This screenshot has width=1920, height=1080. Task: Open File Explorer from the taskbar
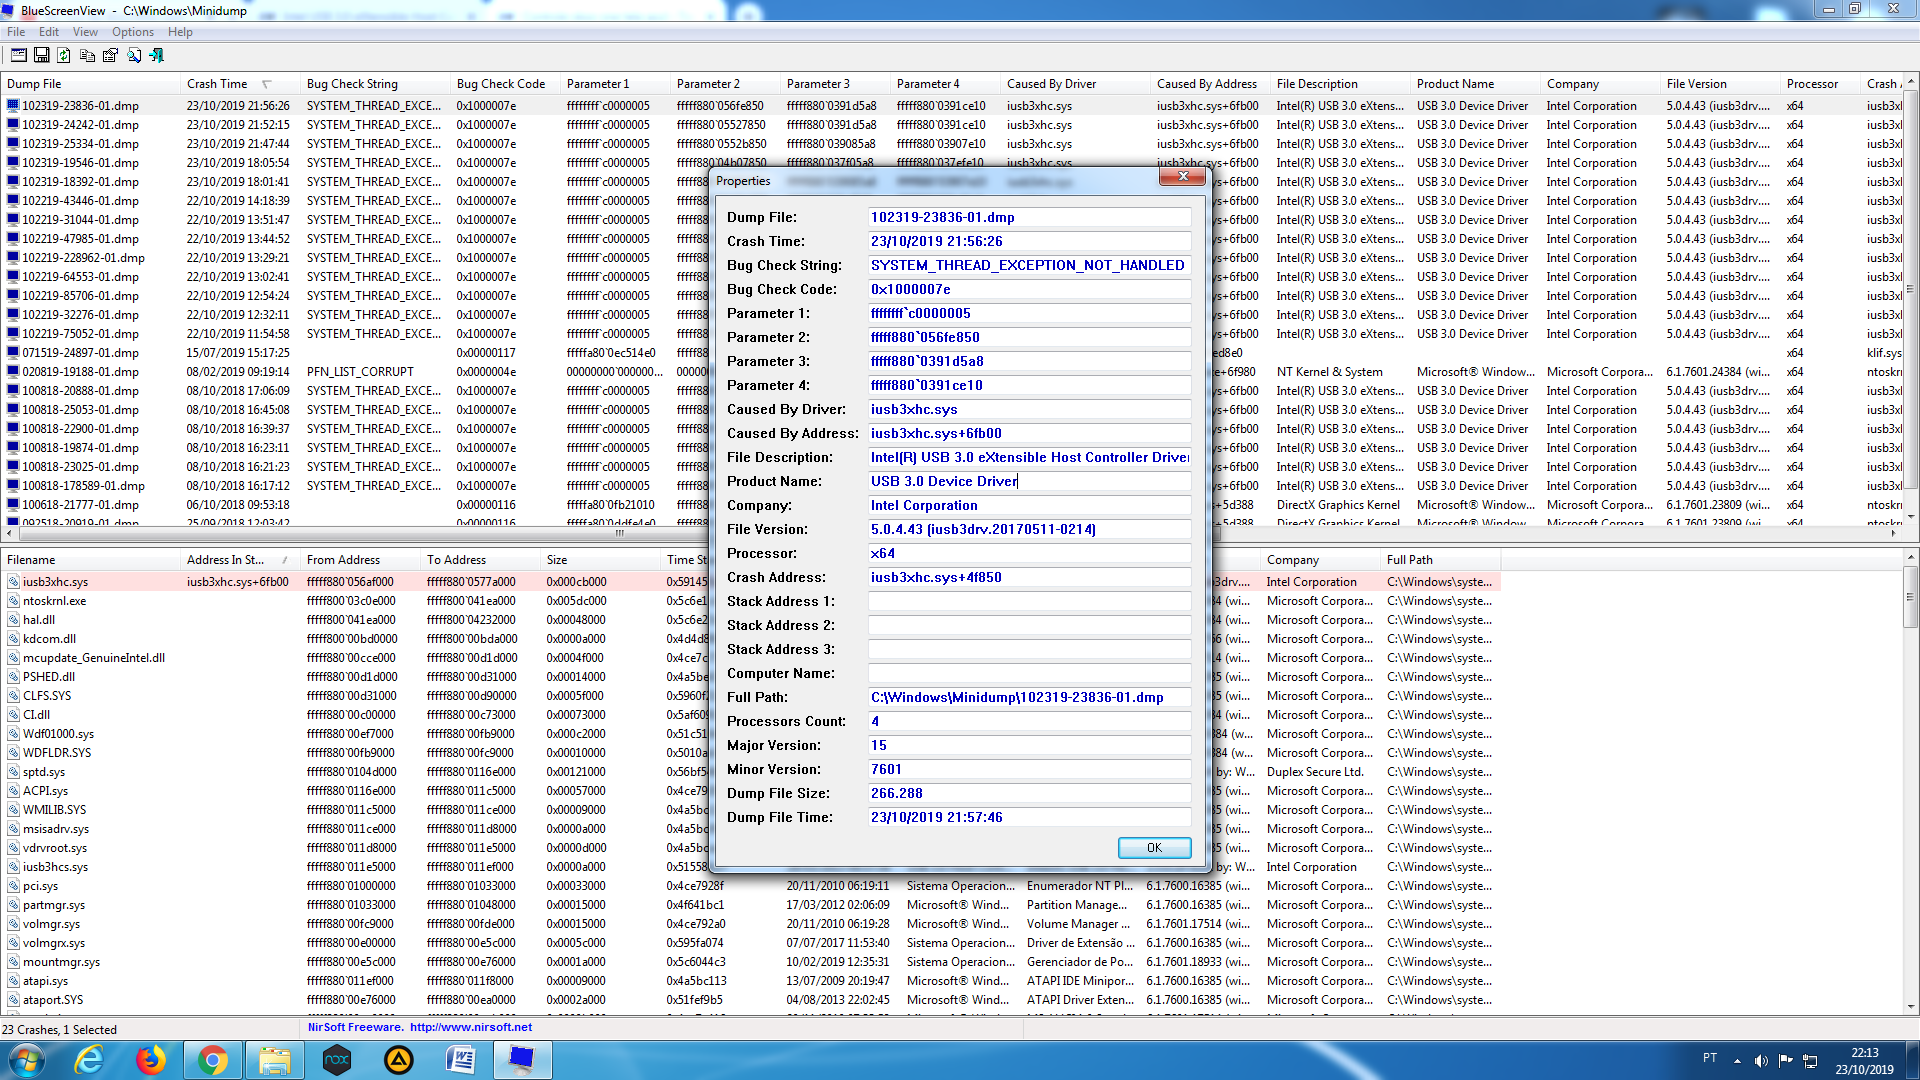click(275, 1060)
